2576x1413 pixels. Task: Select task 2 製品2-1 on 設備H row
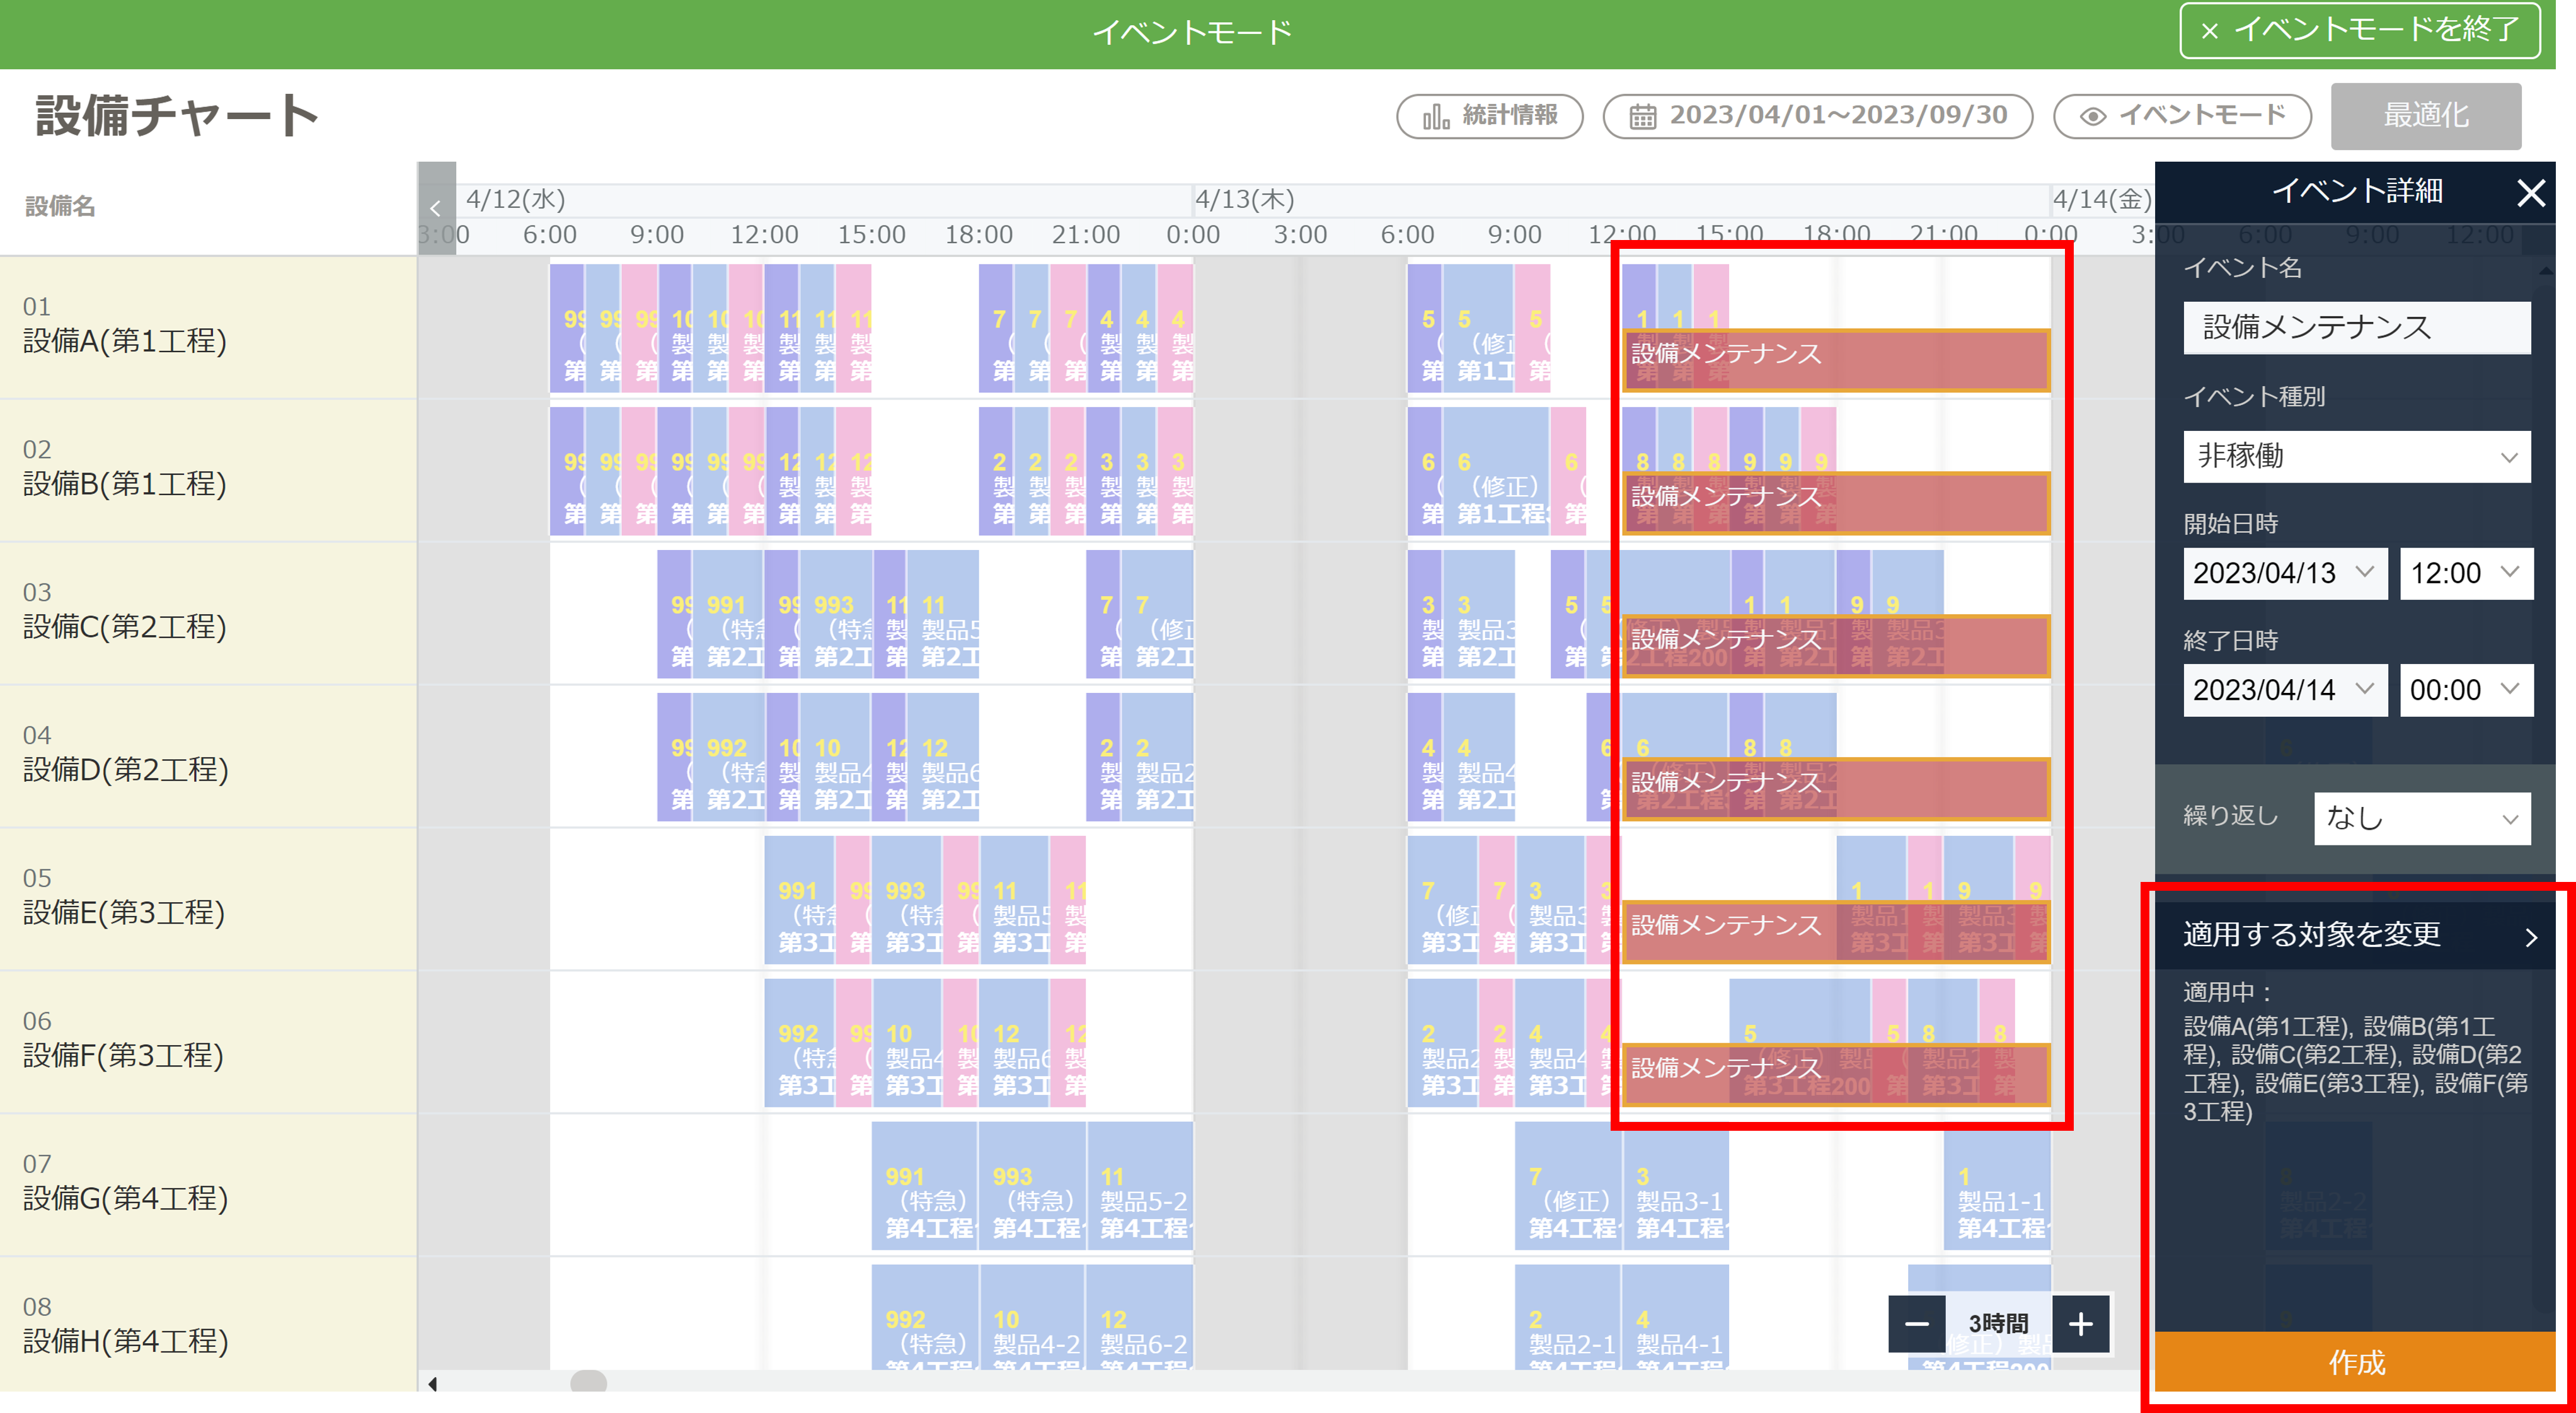(1568, 1318)
